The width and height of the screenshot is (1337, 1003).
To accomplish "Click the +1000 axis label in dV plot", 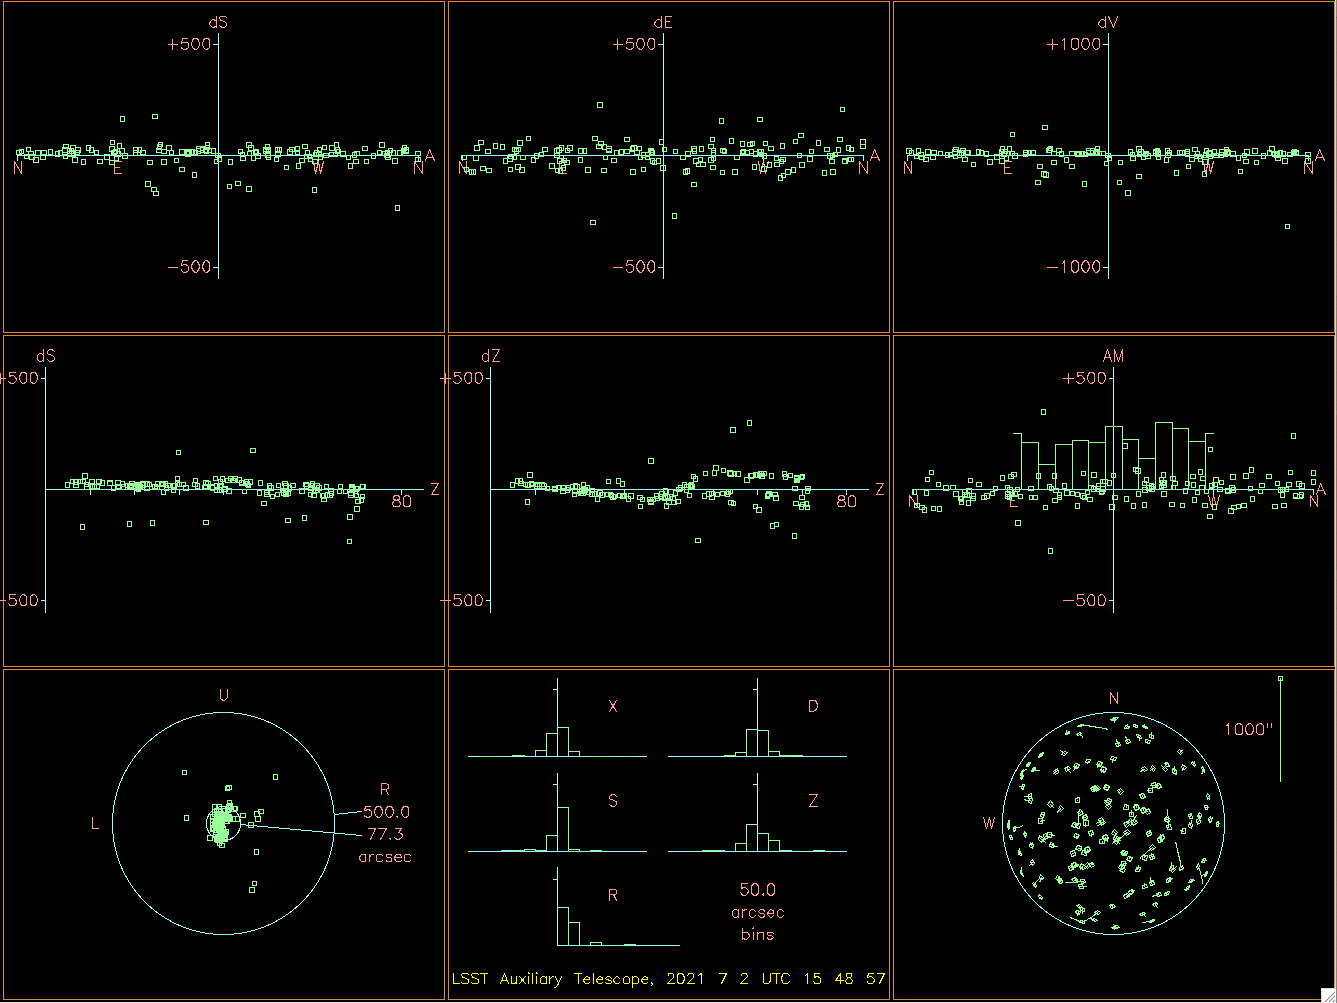I will 1073,44.
